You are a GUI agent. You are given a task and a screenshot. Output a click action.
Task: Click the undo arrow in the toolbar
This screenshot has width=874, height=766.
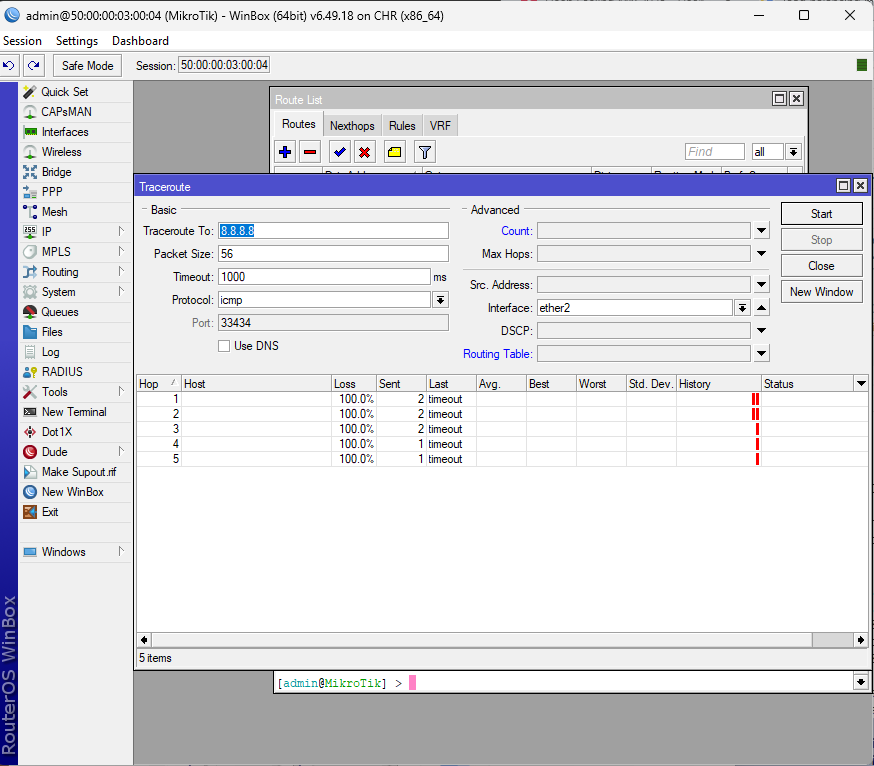(x=9, y=66)
